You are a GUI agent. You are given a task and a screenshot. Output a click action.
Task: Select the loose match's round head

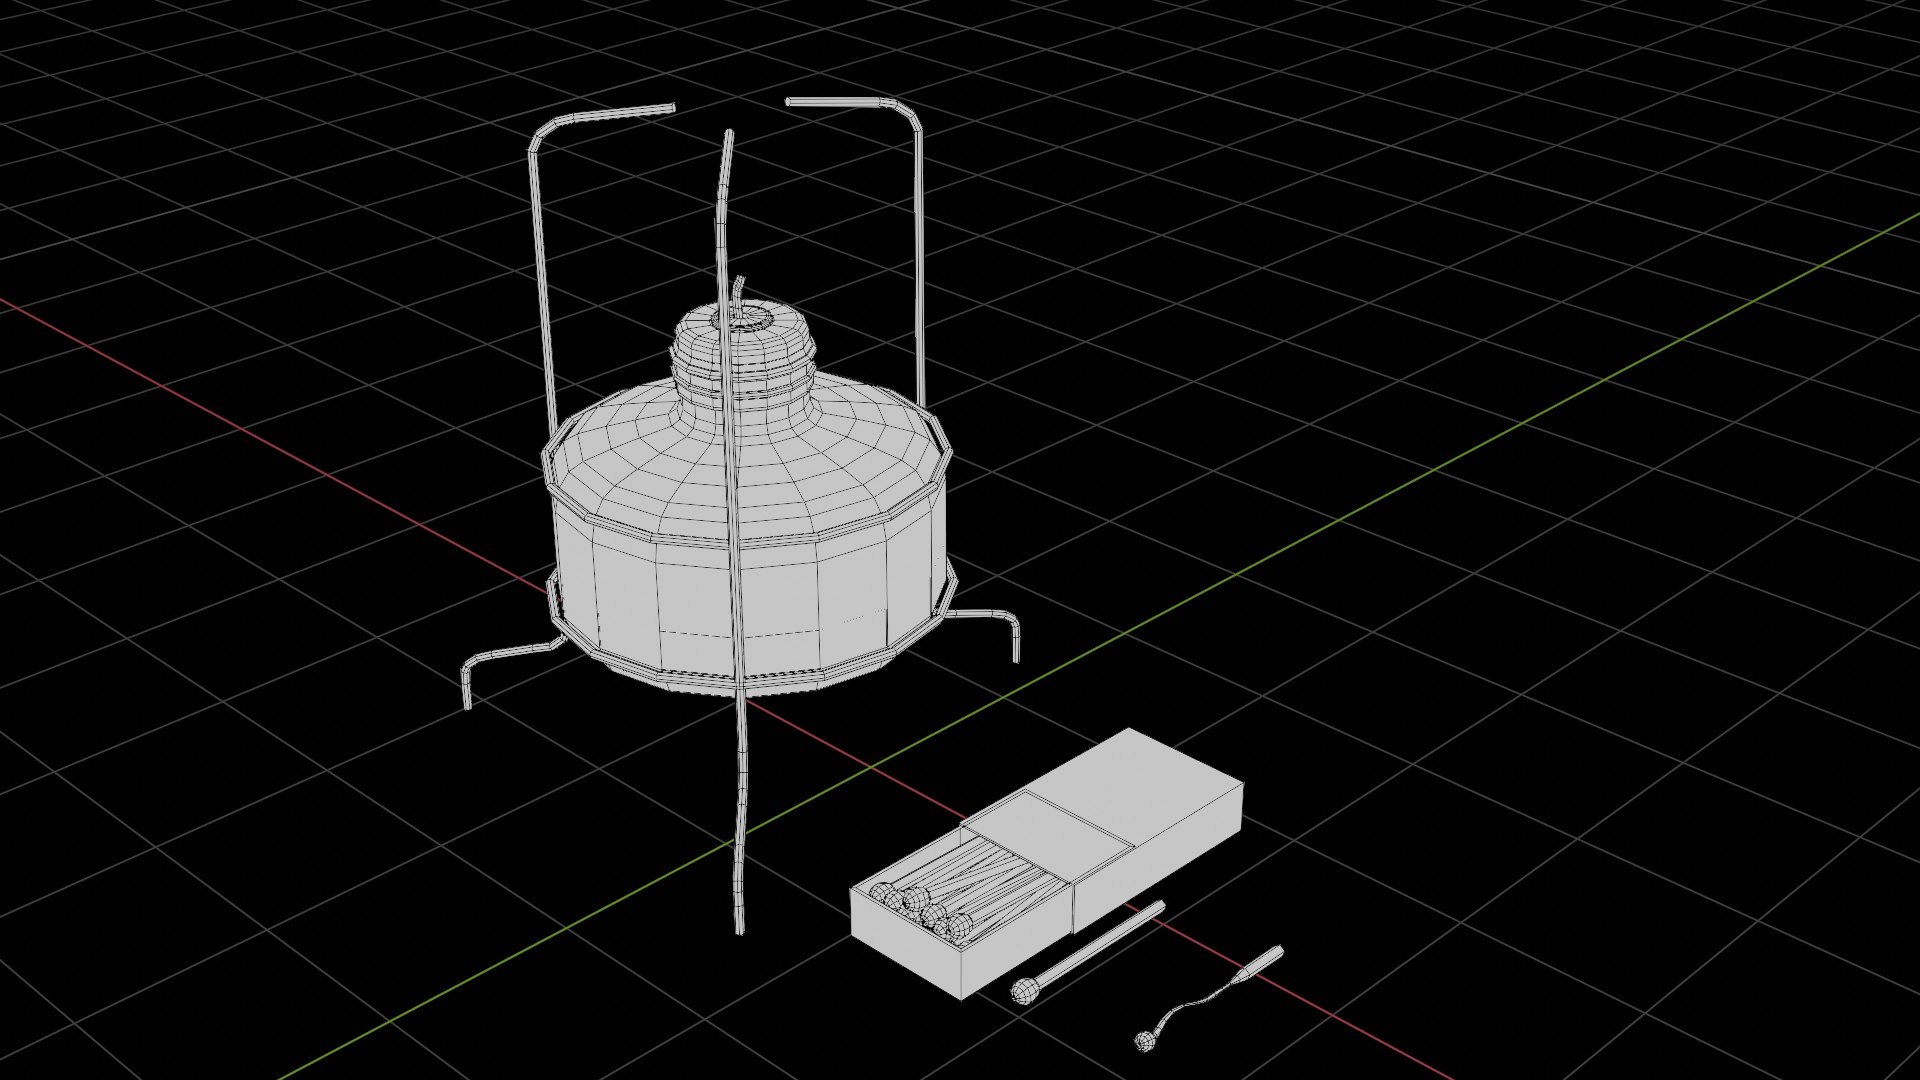pos(1023,992)
